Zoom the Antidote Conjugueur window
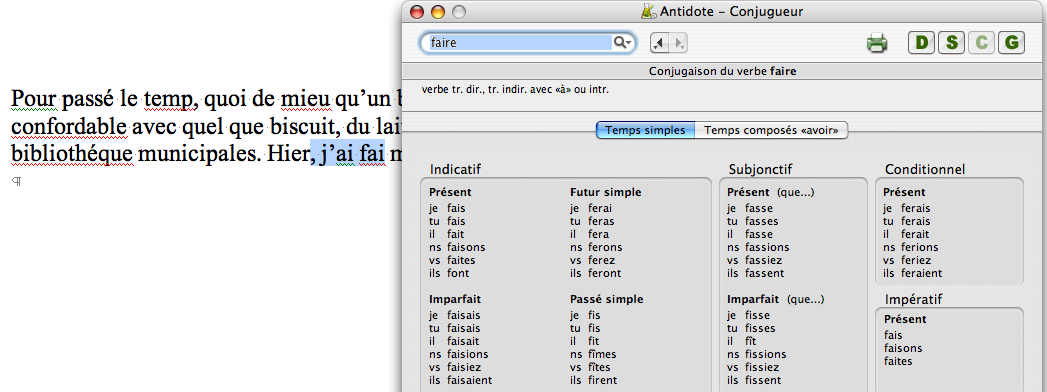The width and height of the screenshot is (1047, 392). click(459, 12)
